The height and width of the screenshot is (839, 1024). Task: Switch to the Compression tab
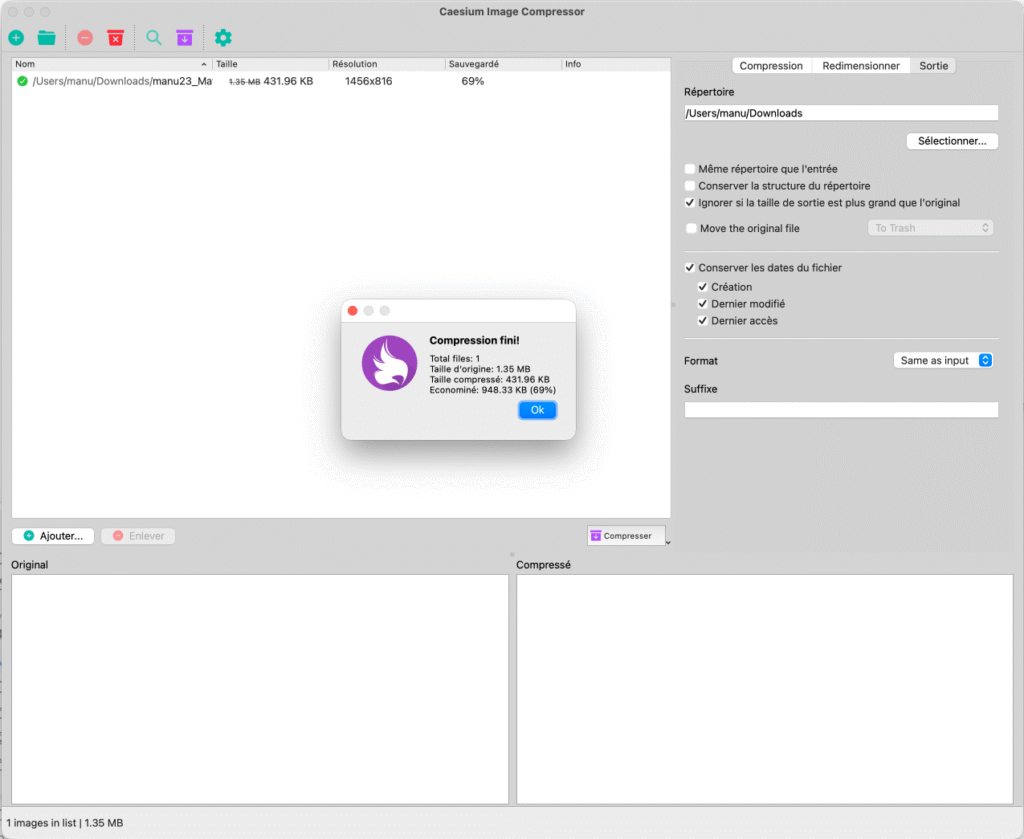tap(771, 66)
